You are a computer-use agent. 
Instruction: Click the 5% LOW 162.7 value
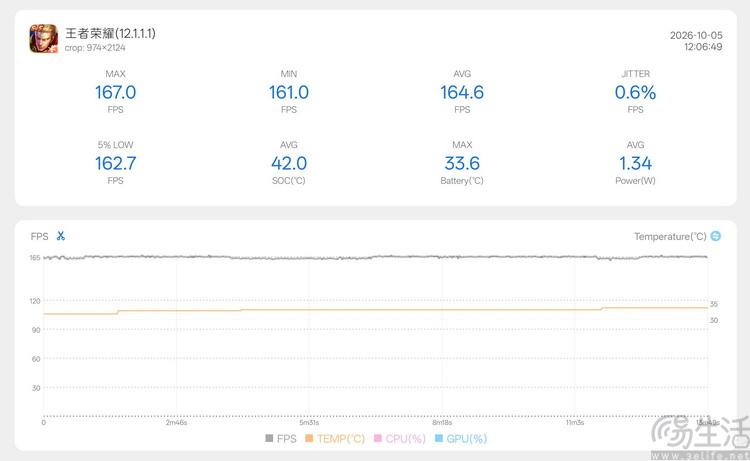(115, 164)
